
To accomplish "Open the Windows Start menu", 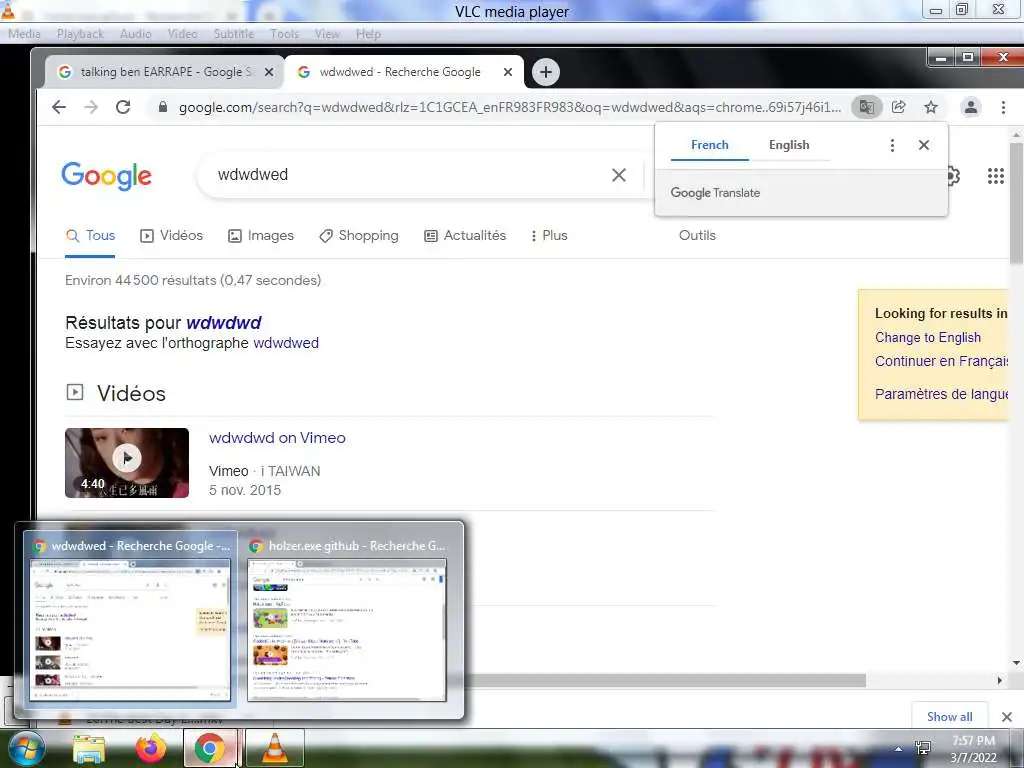I will (x=25, y=748).
